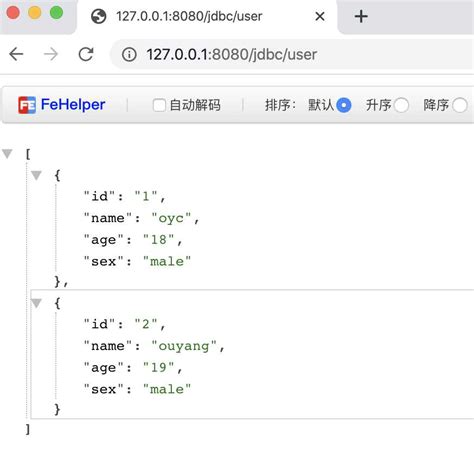The height and width of the screenshot is (454, 474).
Task: Click the "name" key in first object
Action: [x=108, y=218]
